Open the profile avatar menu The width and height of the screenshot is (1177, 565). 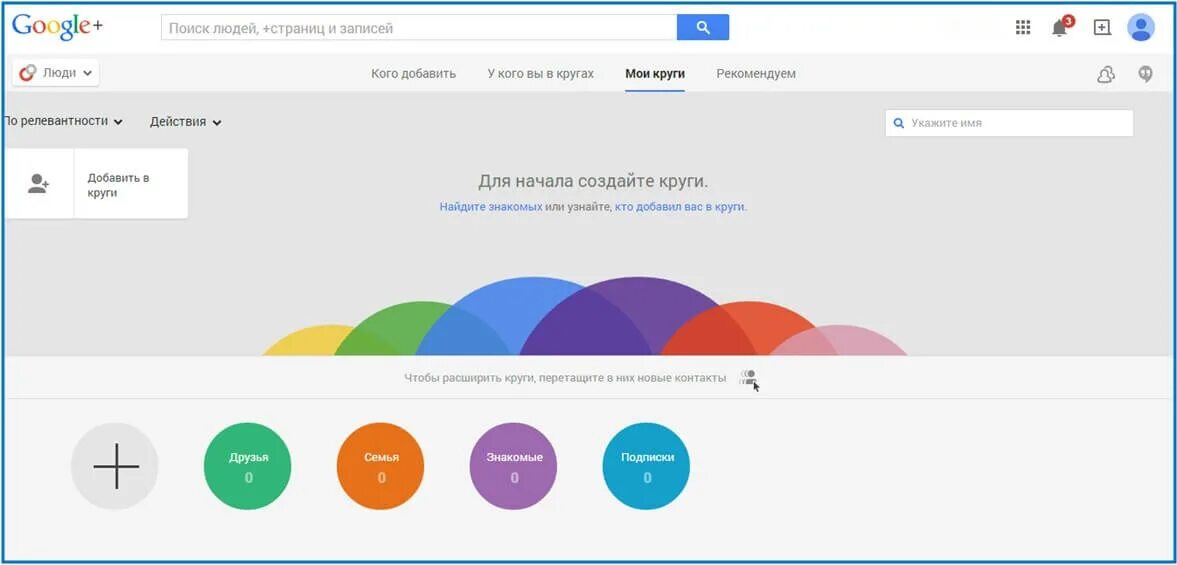[1140, 28]
